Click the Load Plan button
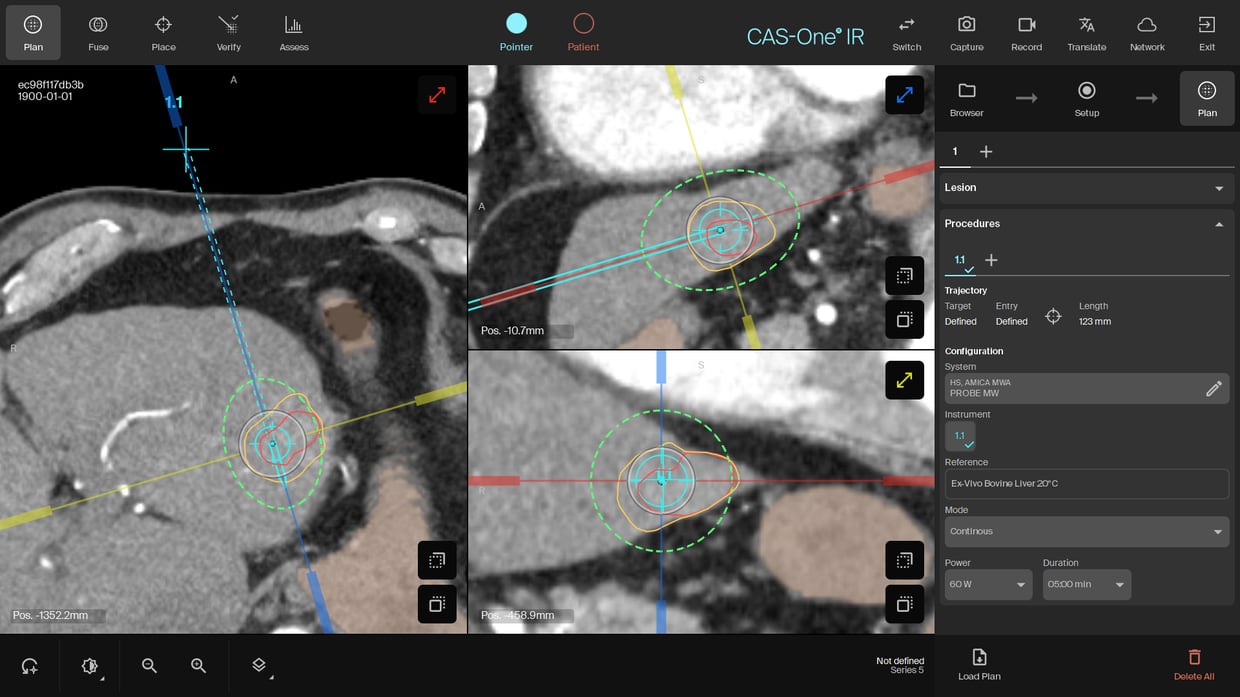1240x697 pixels. [x=979, y=664]
